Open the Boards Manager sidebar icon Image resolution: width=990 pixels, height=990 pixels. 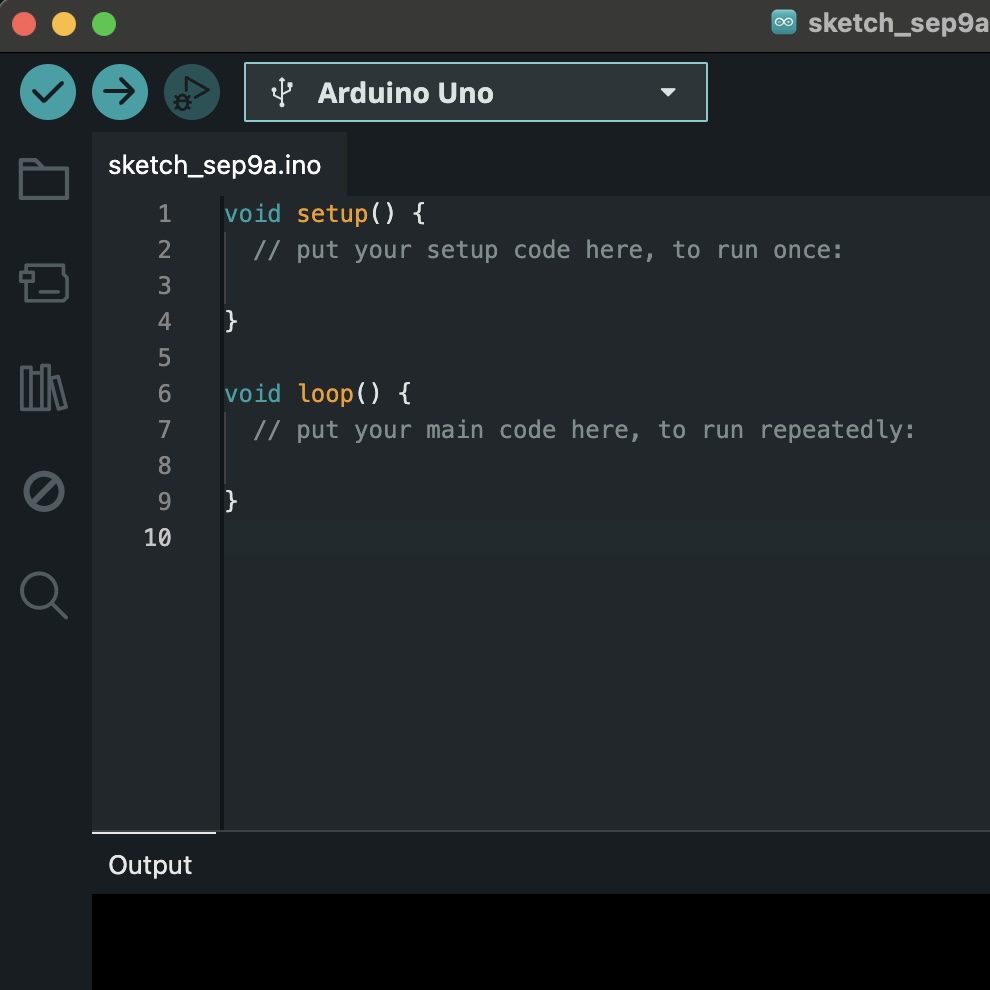(43, 283)
